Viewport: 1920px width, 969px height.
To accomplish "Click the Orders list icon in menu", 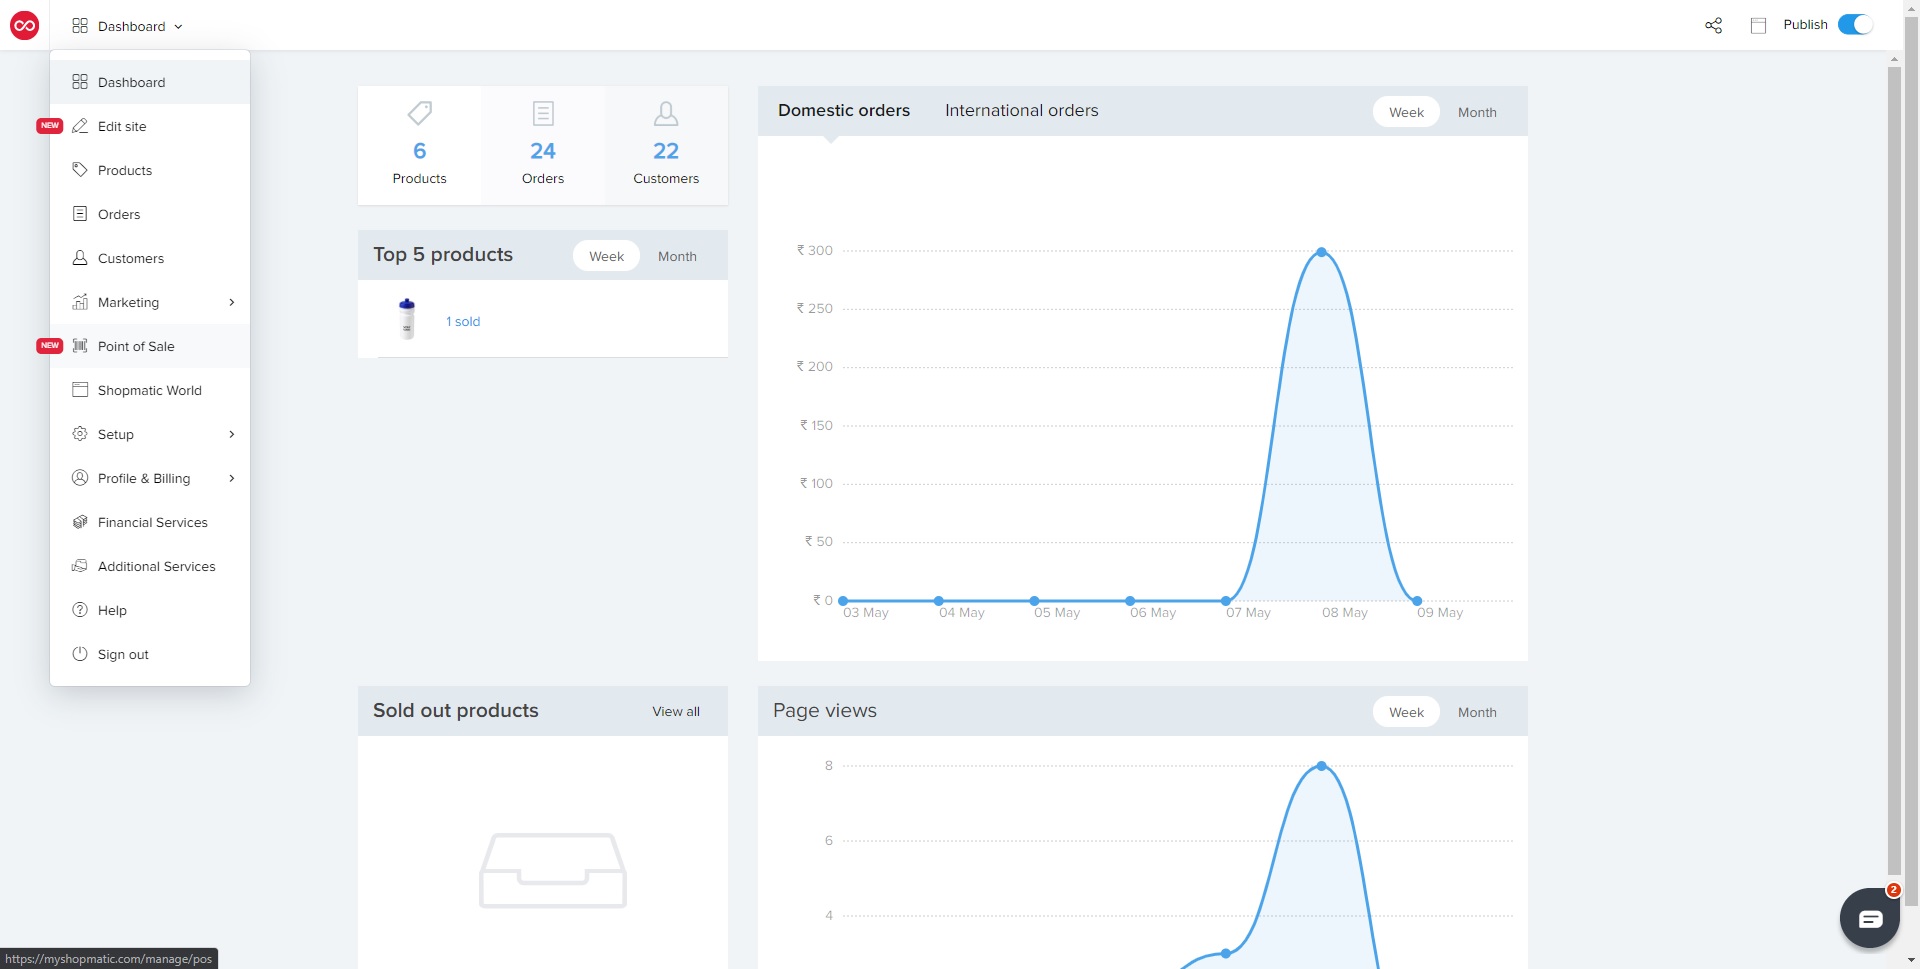I will (80, 214).
